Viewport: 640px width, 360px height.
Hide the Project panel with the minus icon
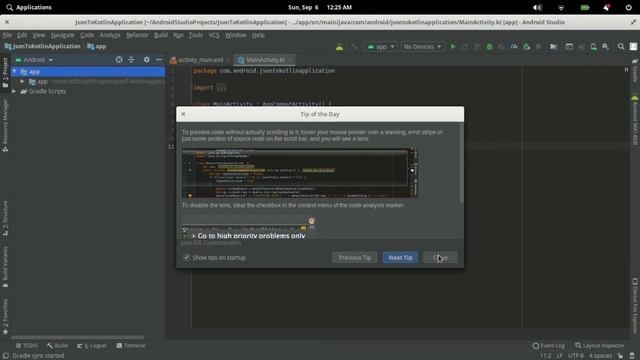[159, 60]
